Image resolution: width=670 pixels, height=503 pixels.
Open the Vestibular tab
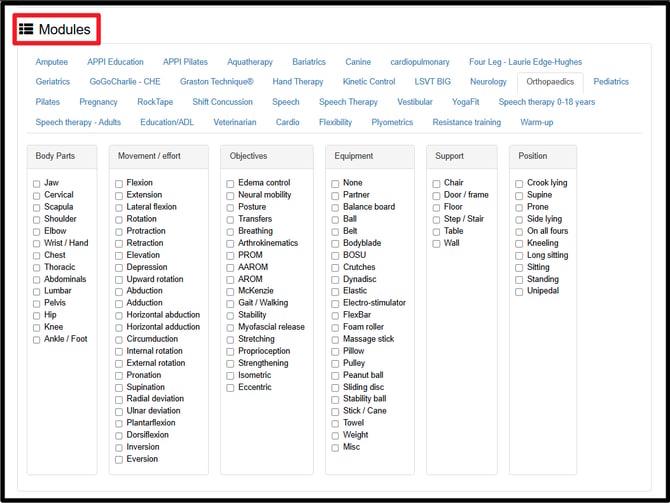[415, 102]
